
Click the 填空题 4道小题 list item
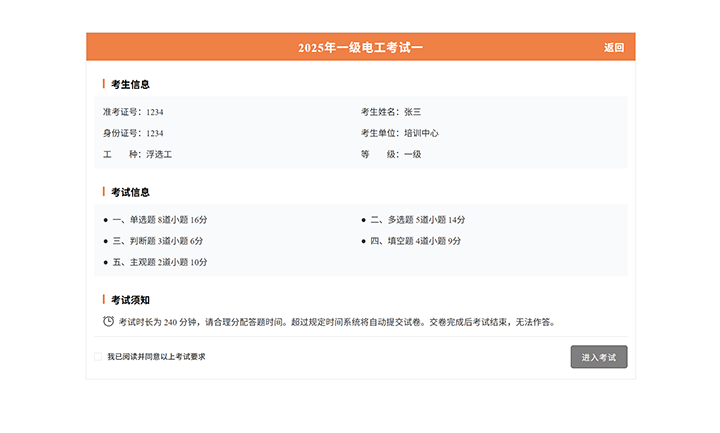tap(415, 241)
